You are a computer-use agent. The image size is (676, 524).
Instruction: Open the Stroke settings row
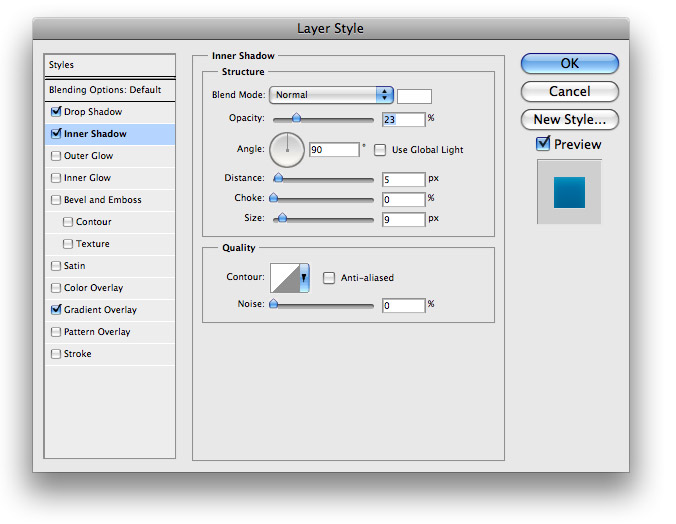point(110,354)
